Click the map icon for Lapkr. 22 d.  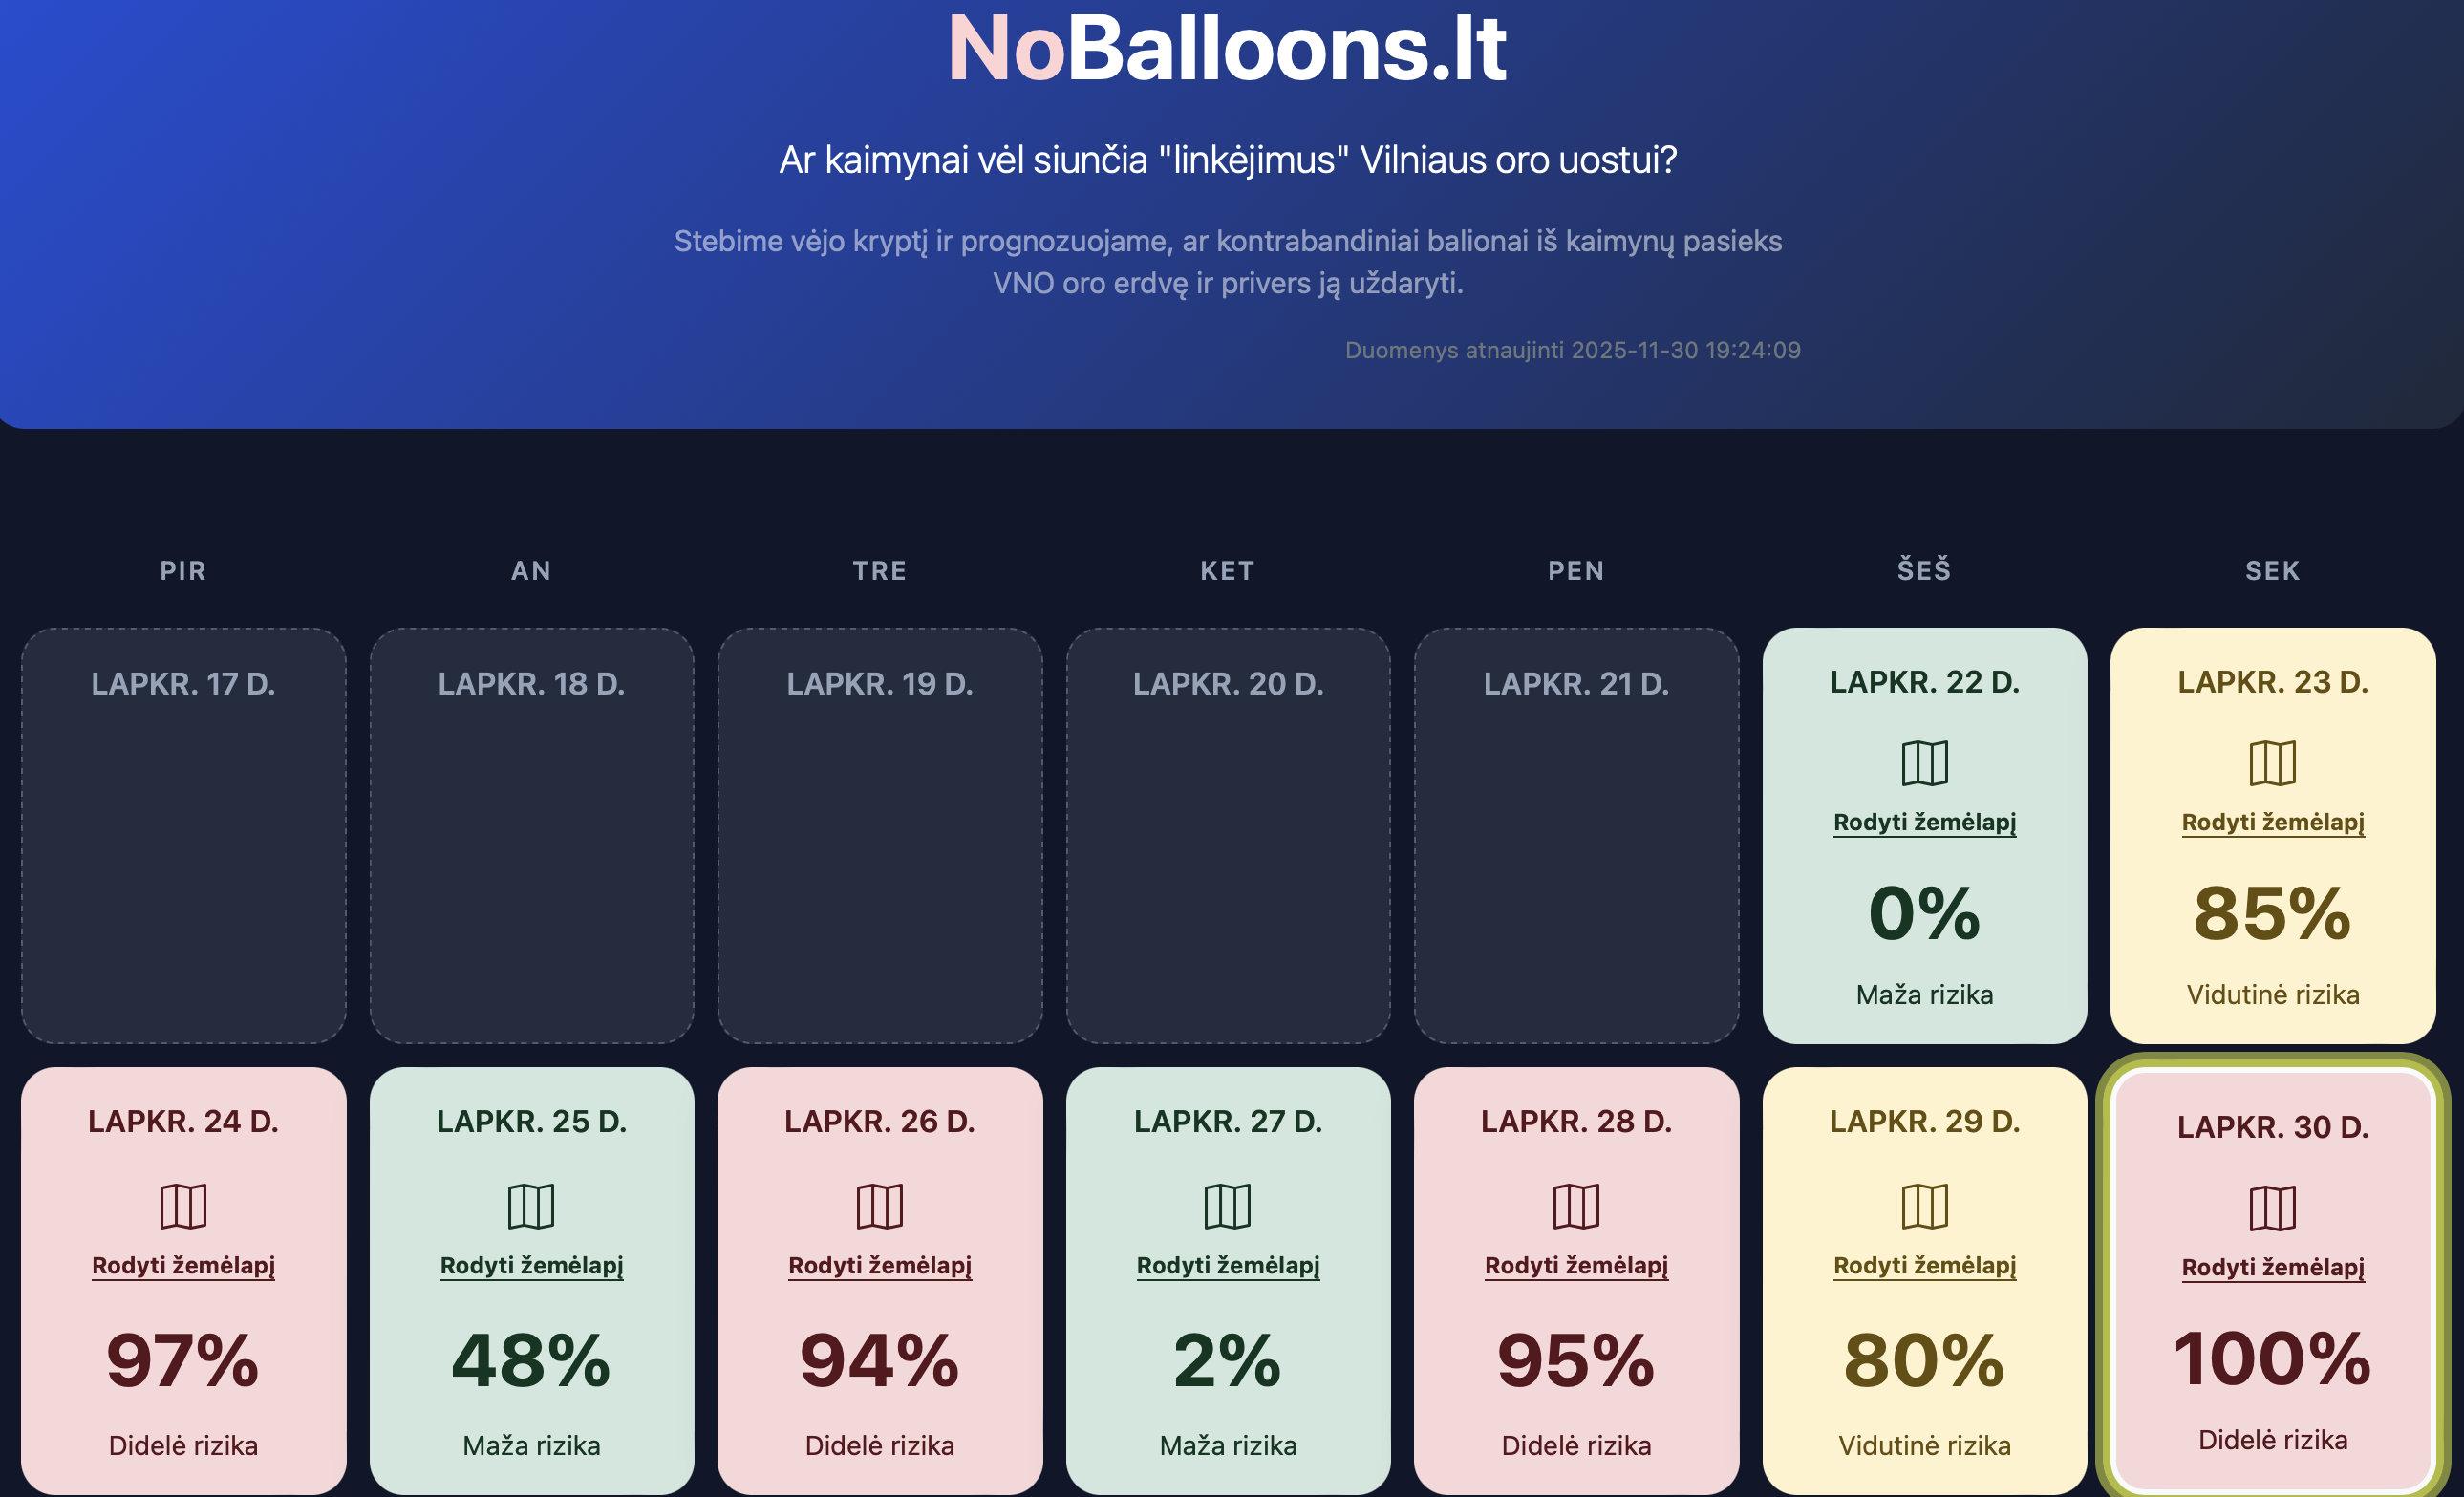pyautogui.click(x=1924, y=763)
